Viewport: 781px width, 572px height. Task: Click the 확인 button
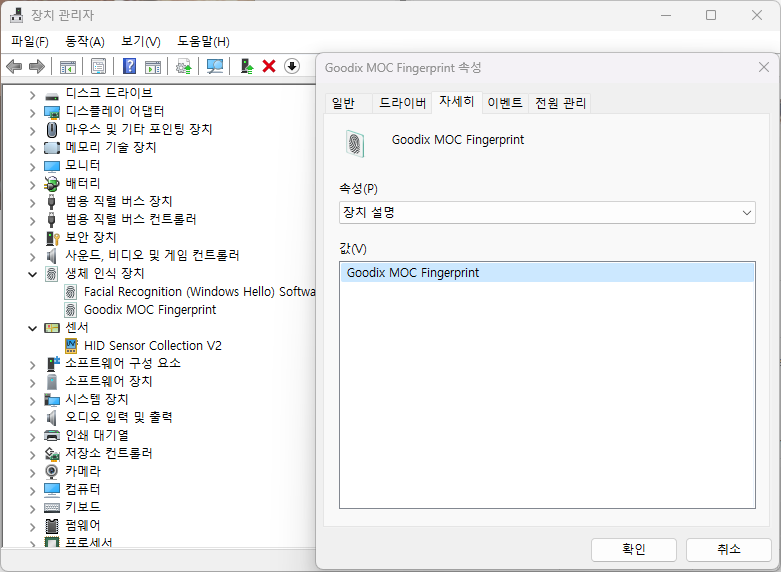point(634,549)
